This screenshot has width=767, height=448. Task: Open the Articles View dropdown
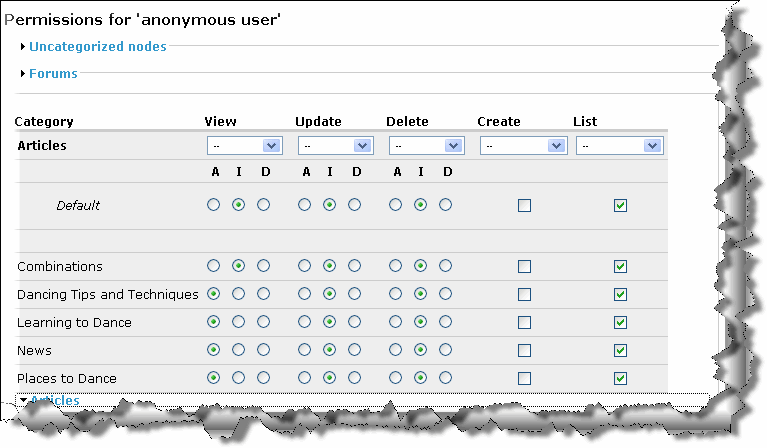pos(245,146)
